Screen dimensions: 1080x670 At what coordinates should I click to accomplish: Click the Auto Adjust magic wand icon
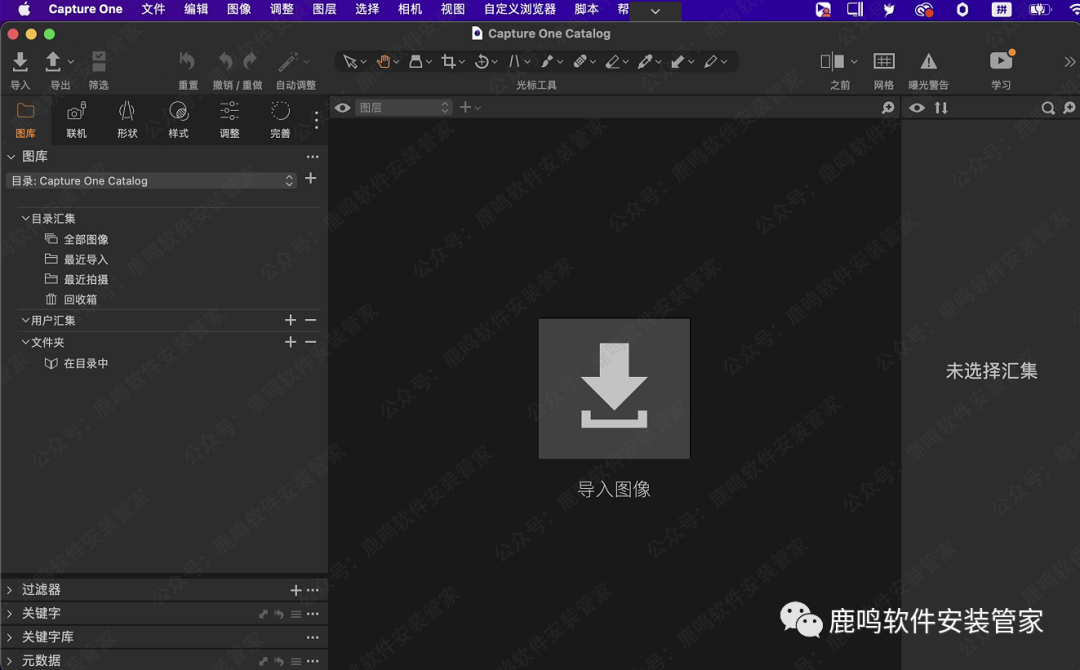point(289,62)
